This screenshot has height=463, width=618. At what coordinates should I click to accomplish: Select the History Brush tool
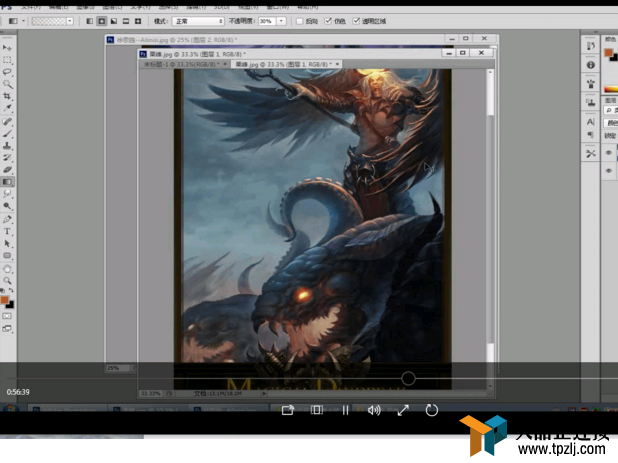tap(7, 158)
